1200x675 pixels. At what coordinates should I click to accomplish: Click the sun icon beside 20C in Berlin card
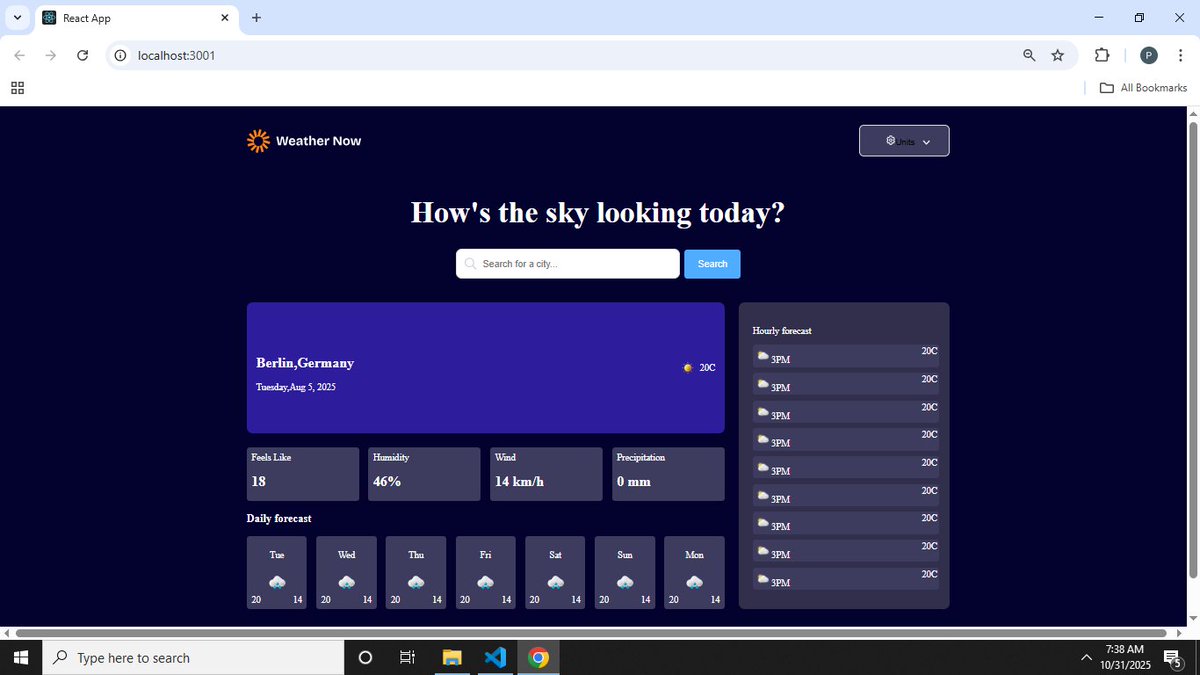[687, 368]
